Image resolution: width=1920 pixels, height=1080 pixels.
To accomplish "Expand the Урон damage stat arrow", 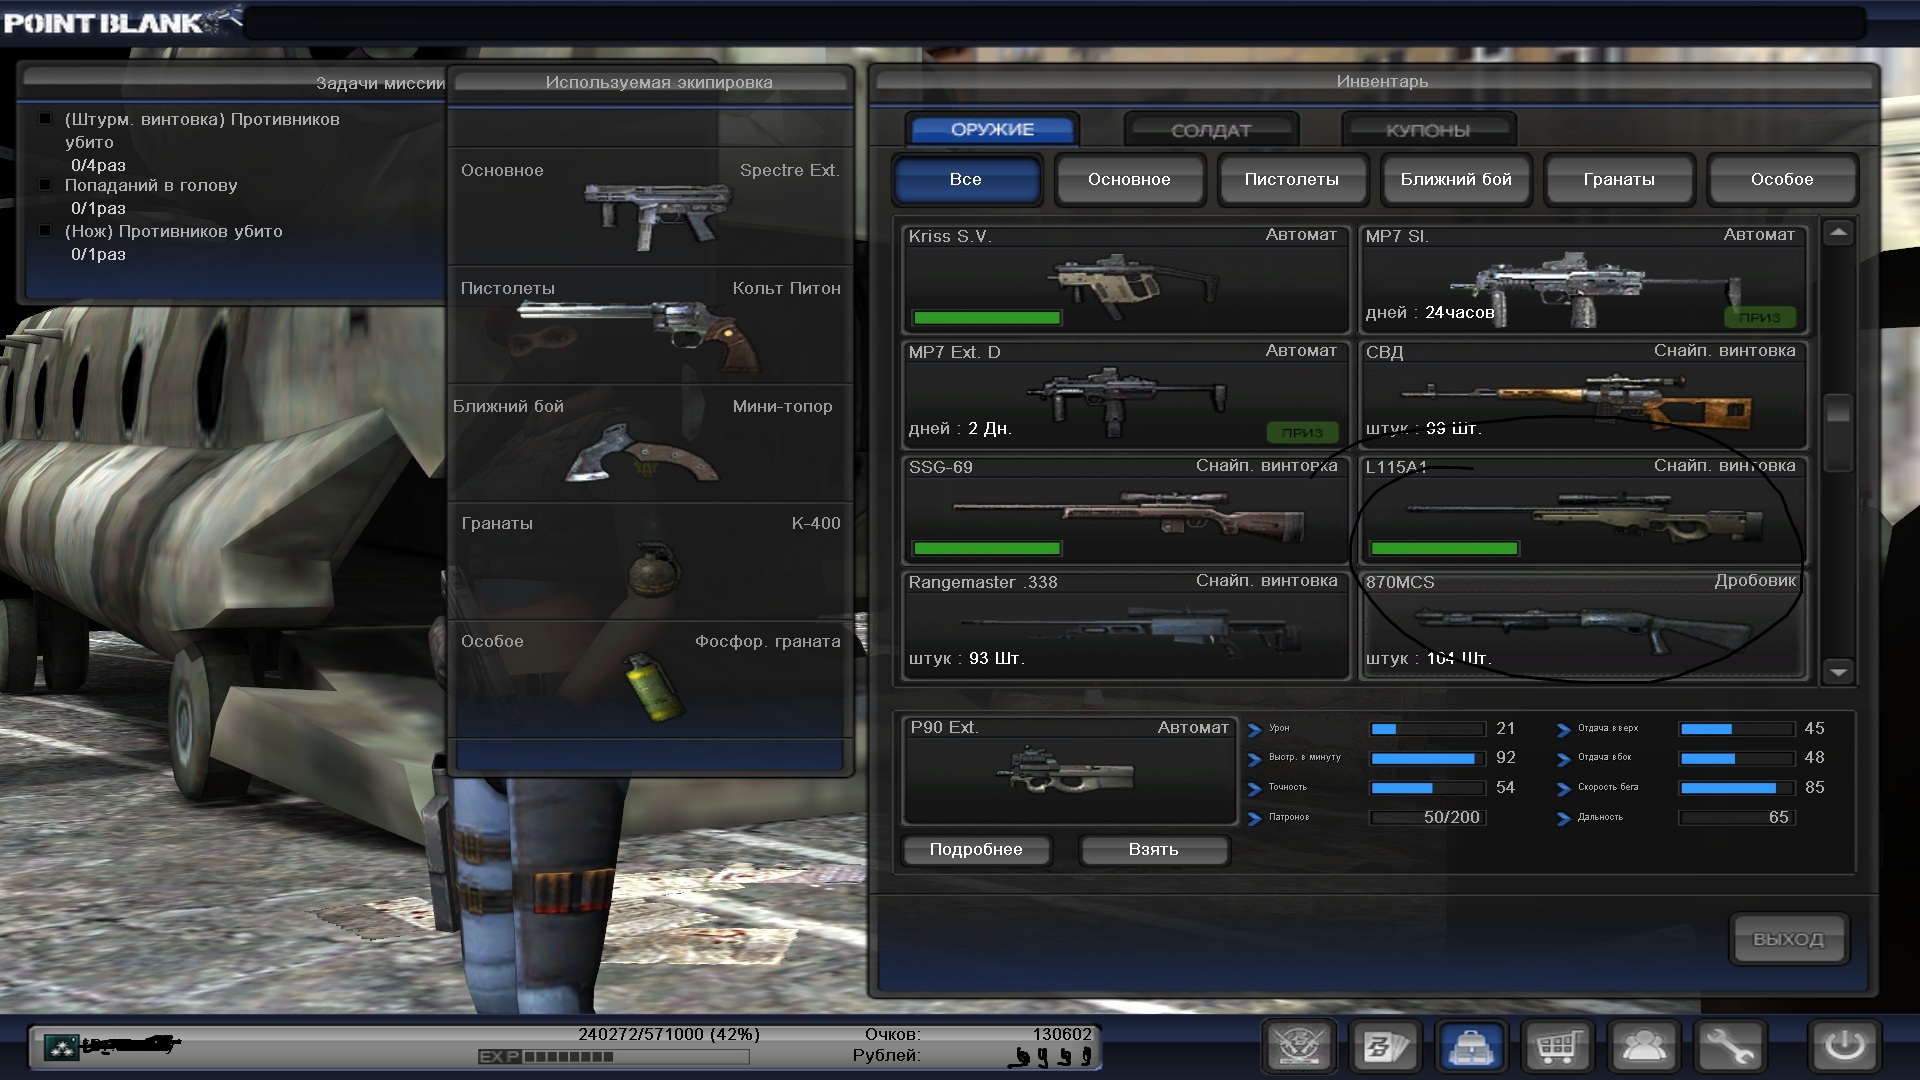I will tap(1255, 729).
